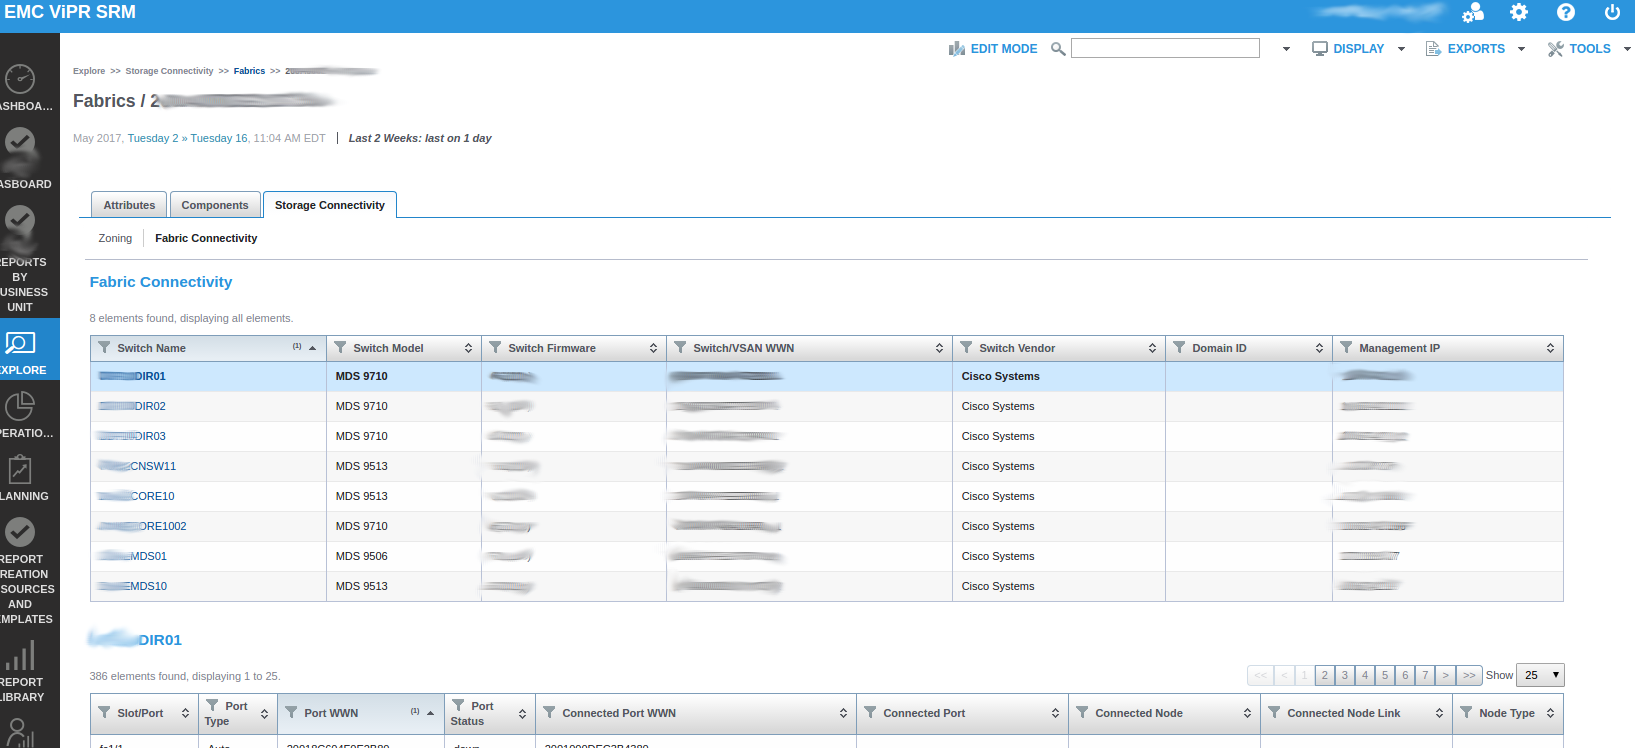Open the Explore sidebar magnifier icon
The height and width of the screenshot is (748, 1635).
point(20,343)
